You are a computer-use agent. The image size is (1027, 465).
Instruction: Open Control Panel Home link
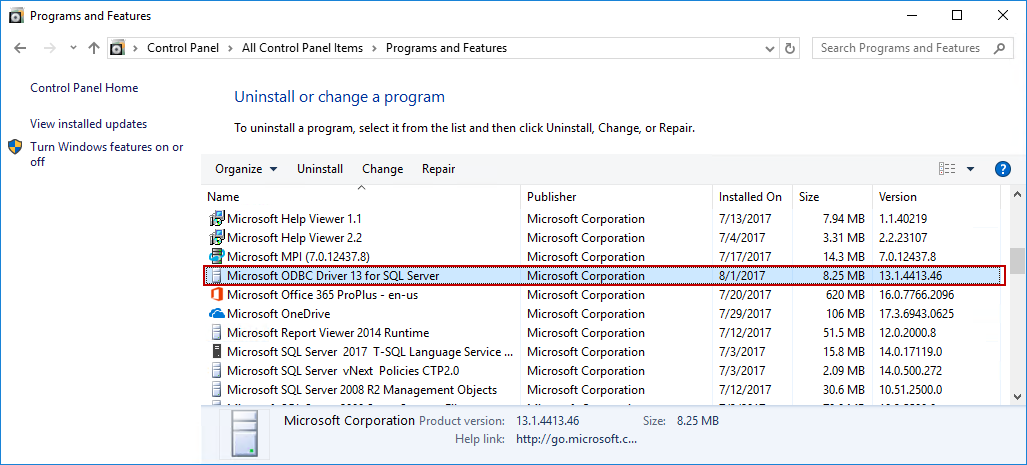84,88
